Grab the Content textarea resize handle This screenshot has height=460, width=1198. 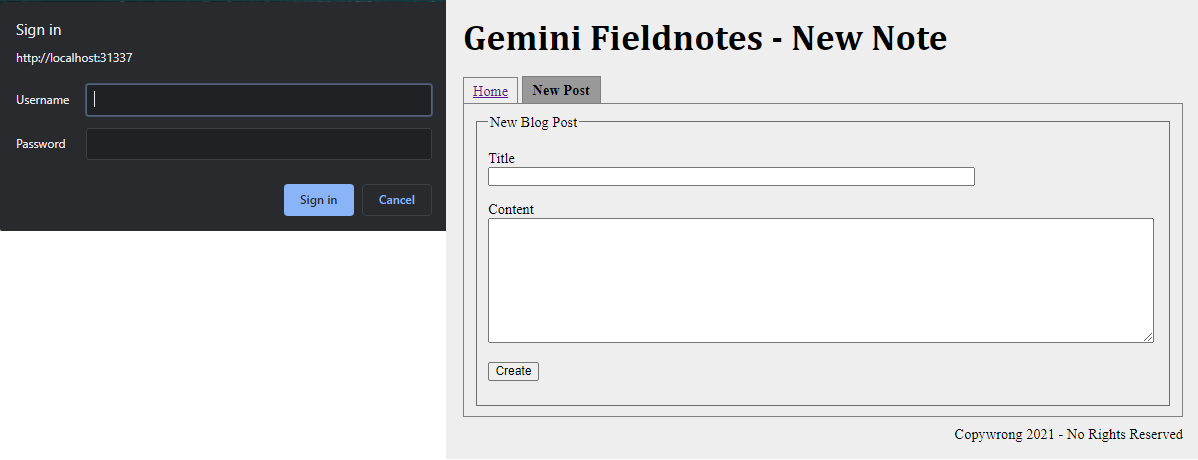(x=1149, y=338)
